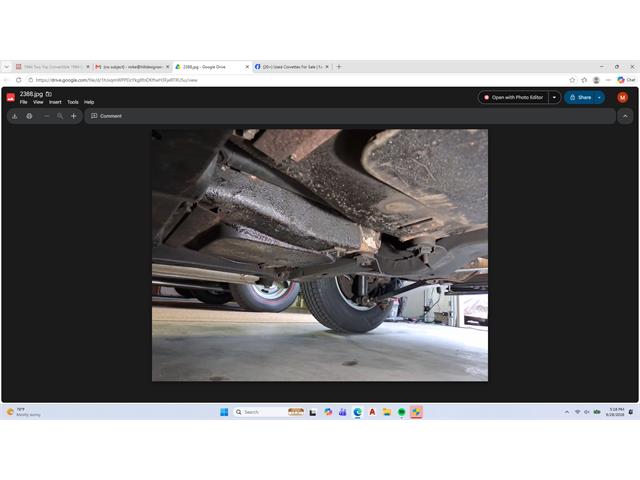The image size is (640, 480).
Task: Expand the Open with dropdown arrow
Action: 554,98
